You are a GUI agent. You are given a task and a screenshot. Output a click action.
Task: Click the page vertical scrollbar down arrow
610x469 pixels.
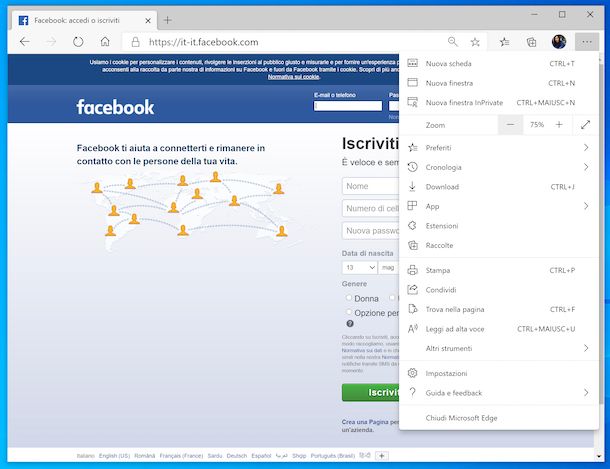pos(598,456)
